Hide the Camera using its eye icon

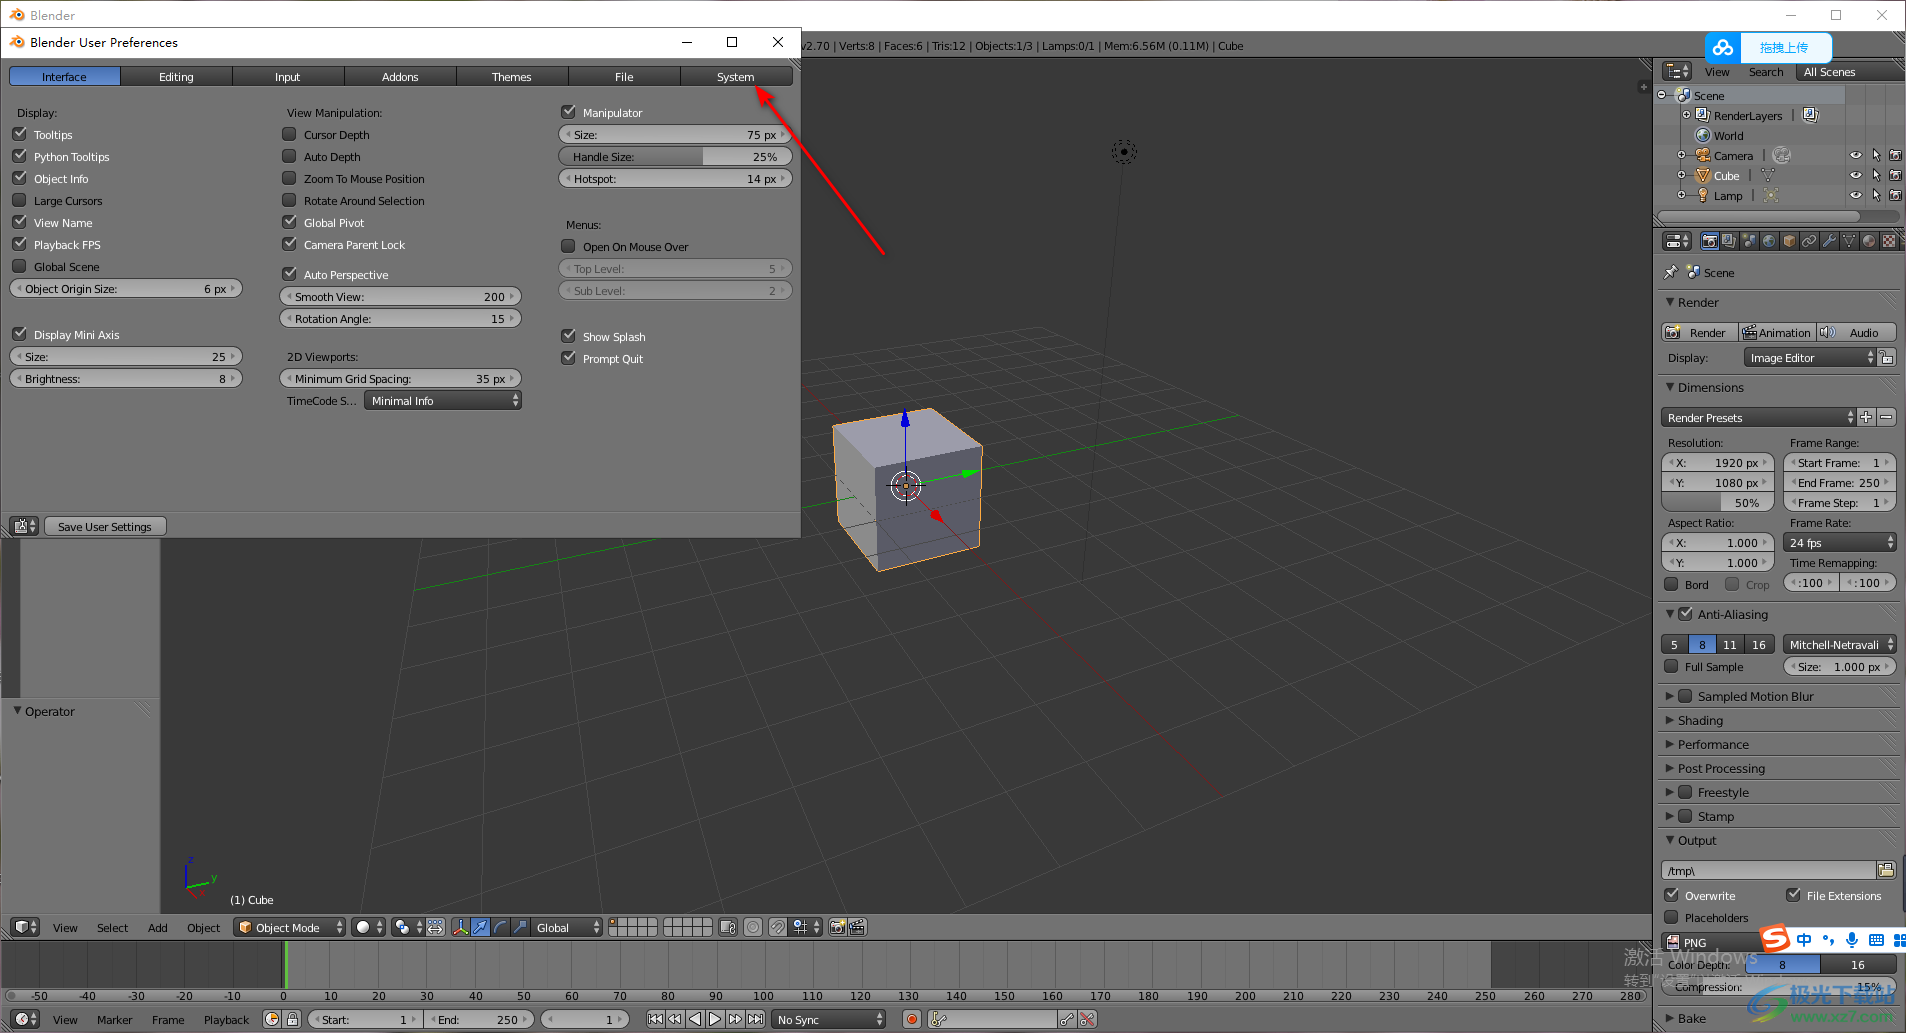click(x=1856, y=155)
